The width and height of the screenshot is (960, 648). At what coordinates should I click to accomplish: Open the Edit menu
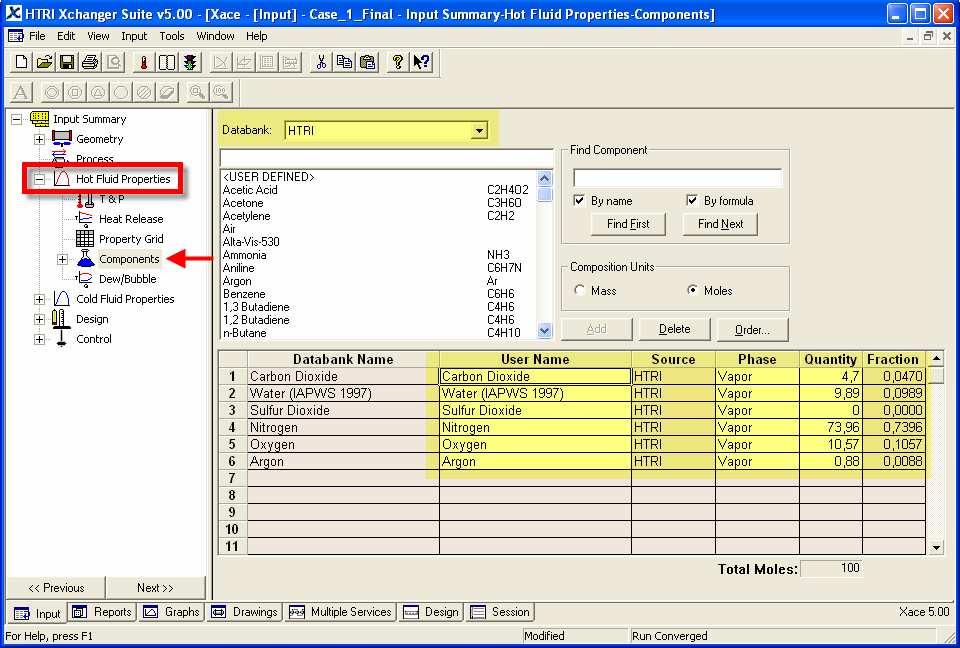66,36
